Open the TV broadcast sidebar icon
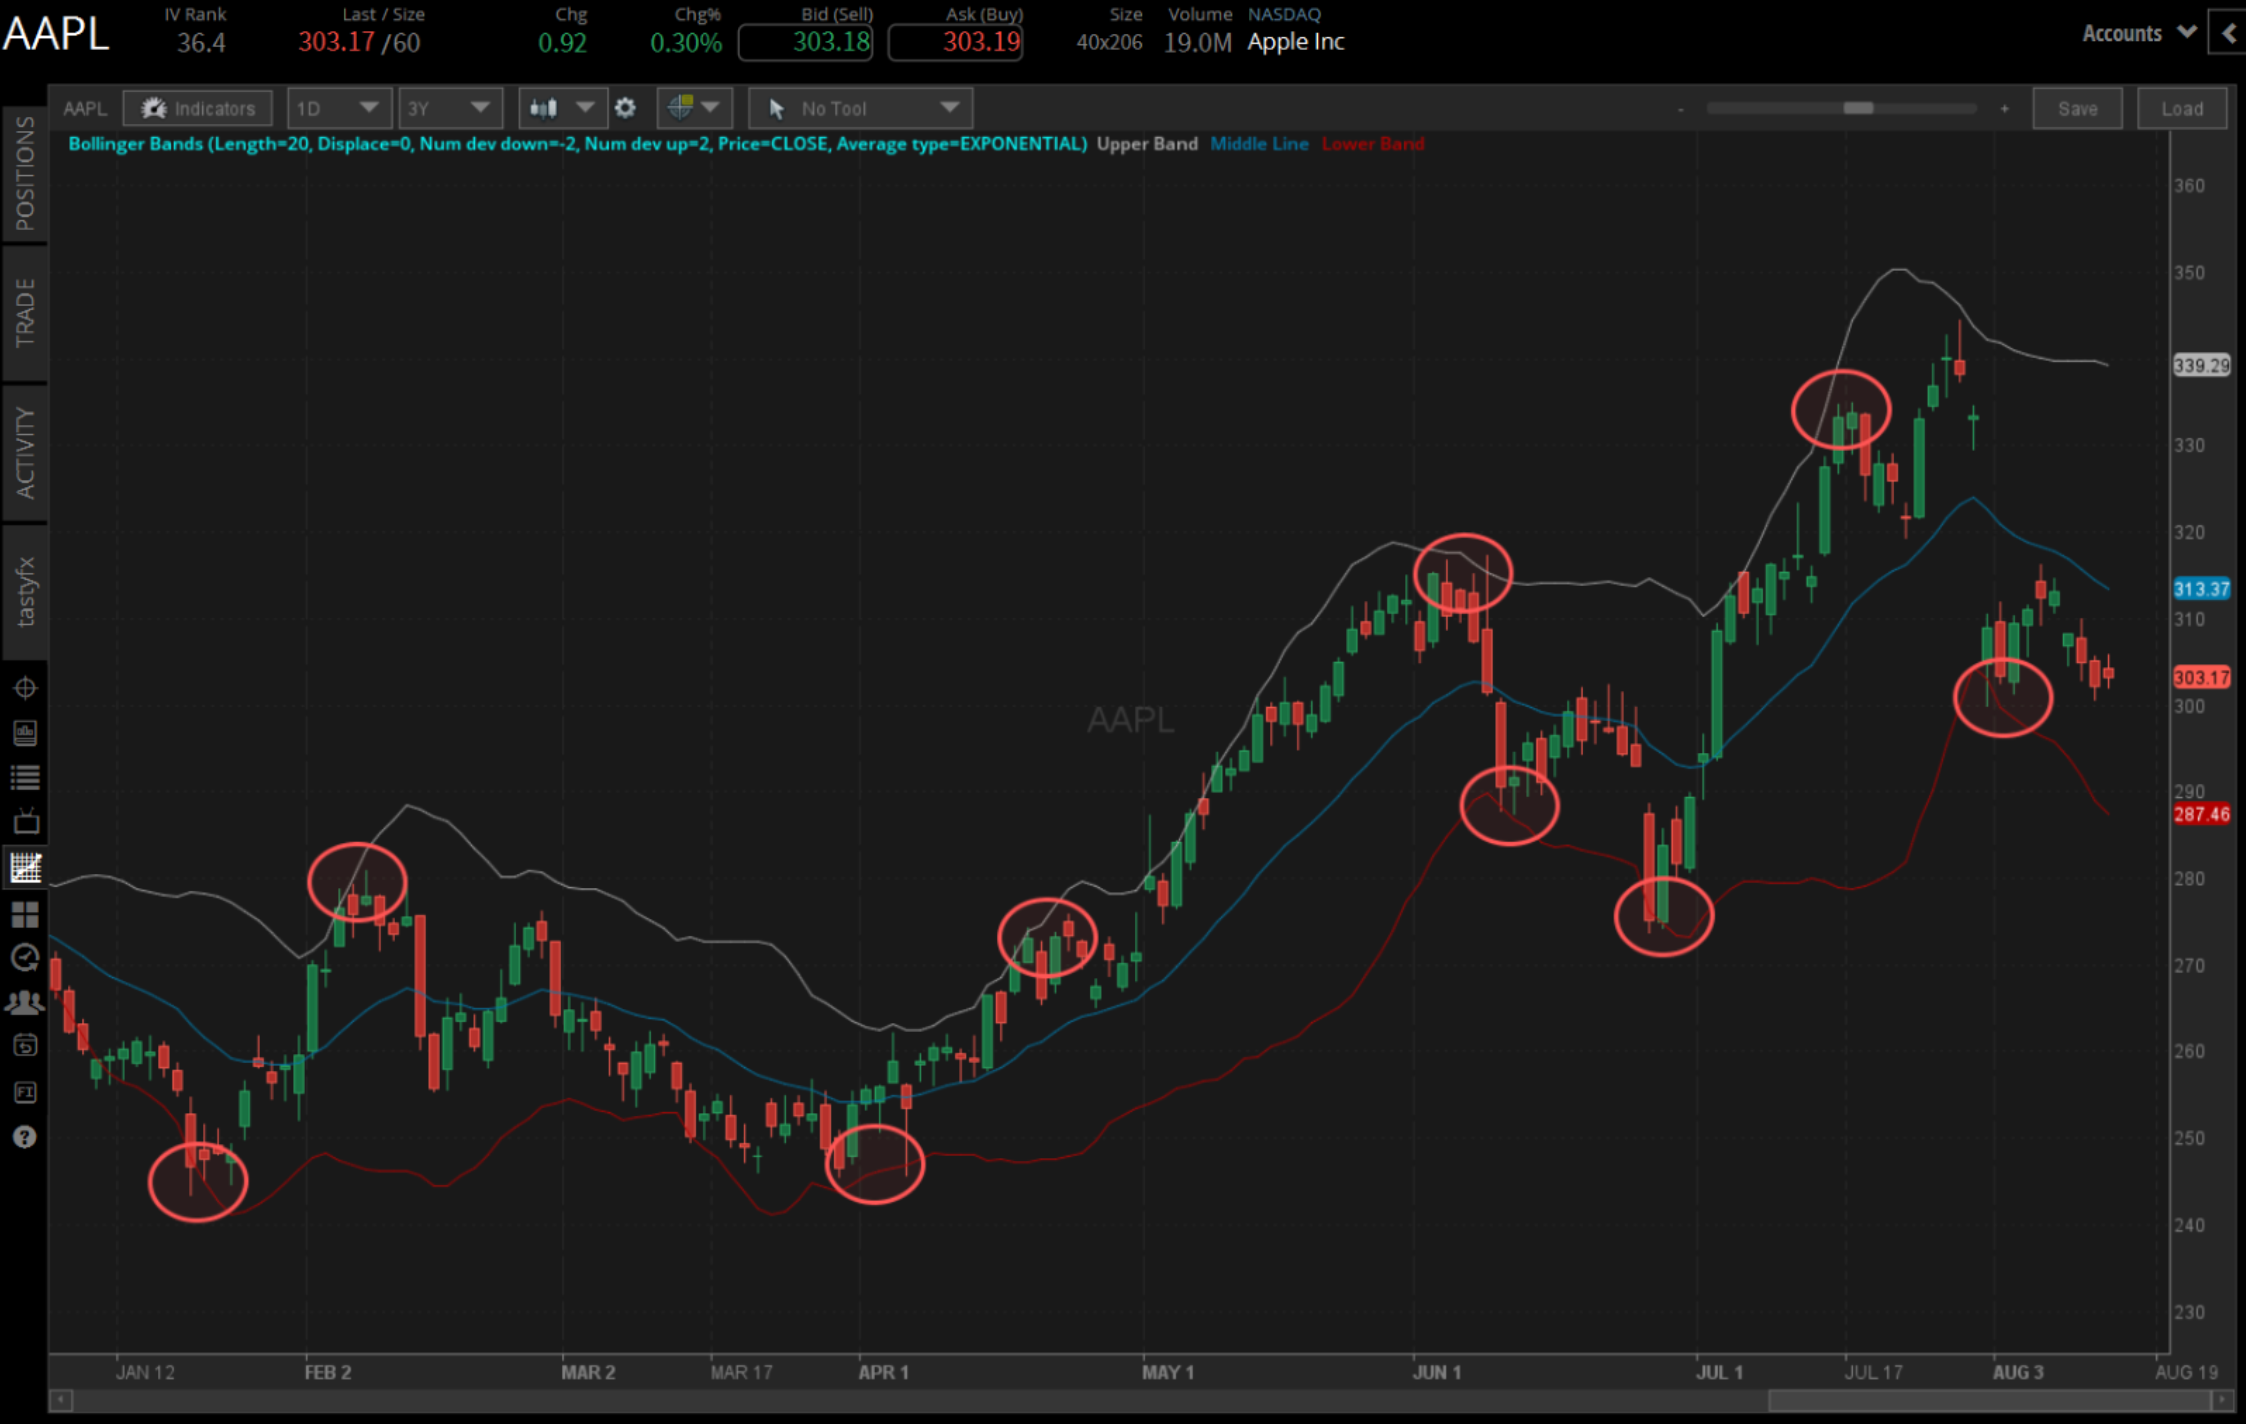This screenshot has height=1424, width=2246. 25,822
